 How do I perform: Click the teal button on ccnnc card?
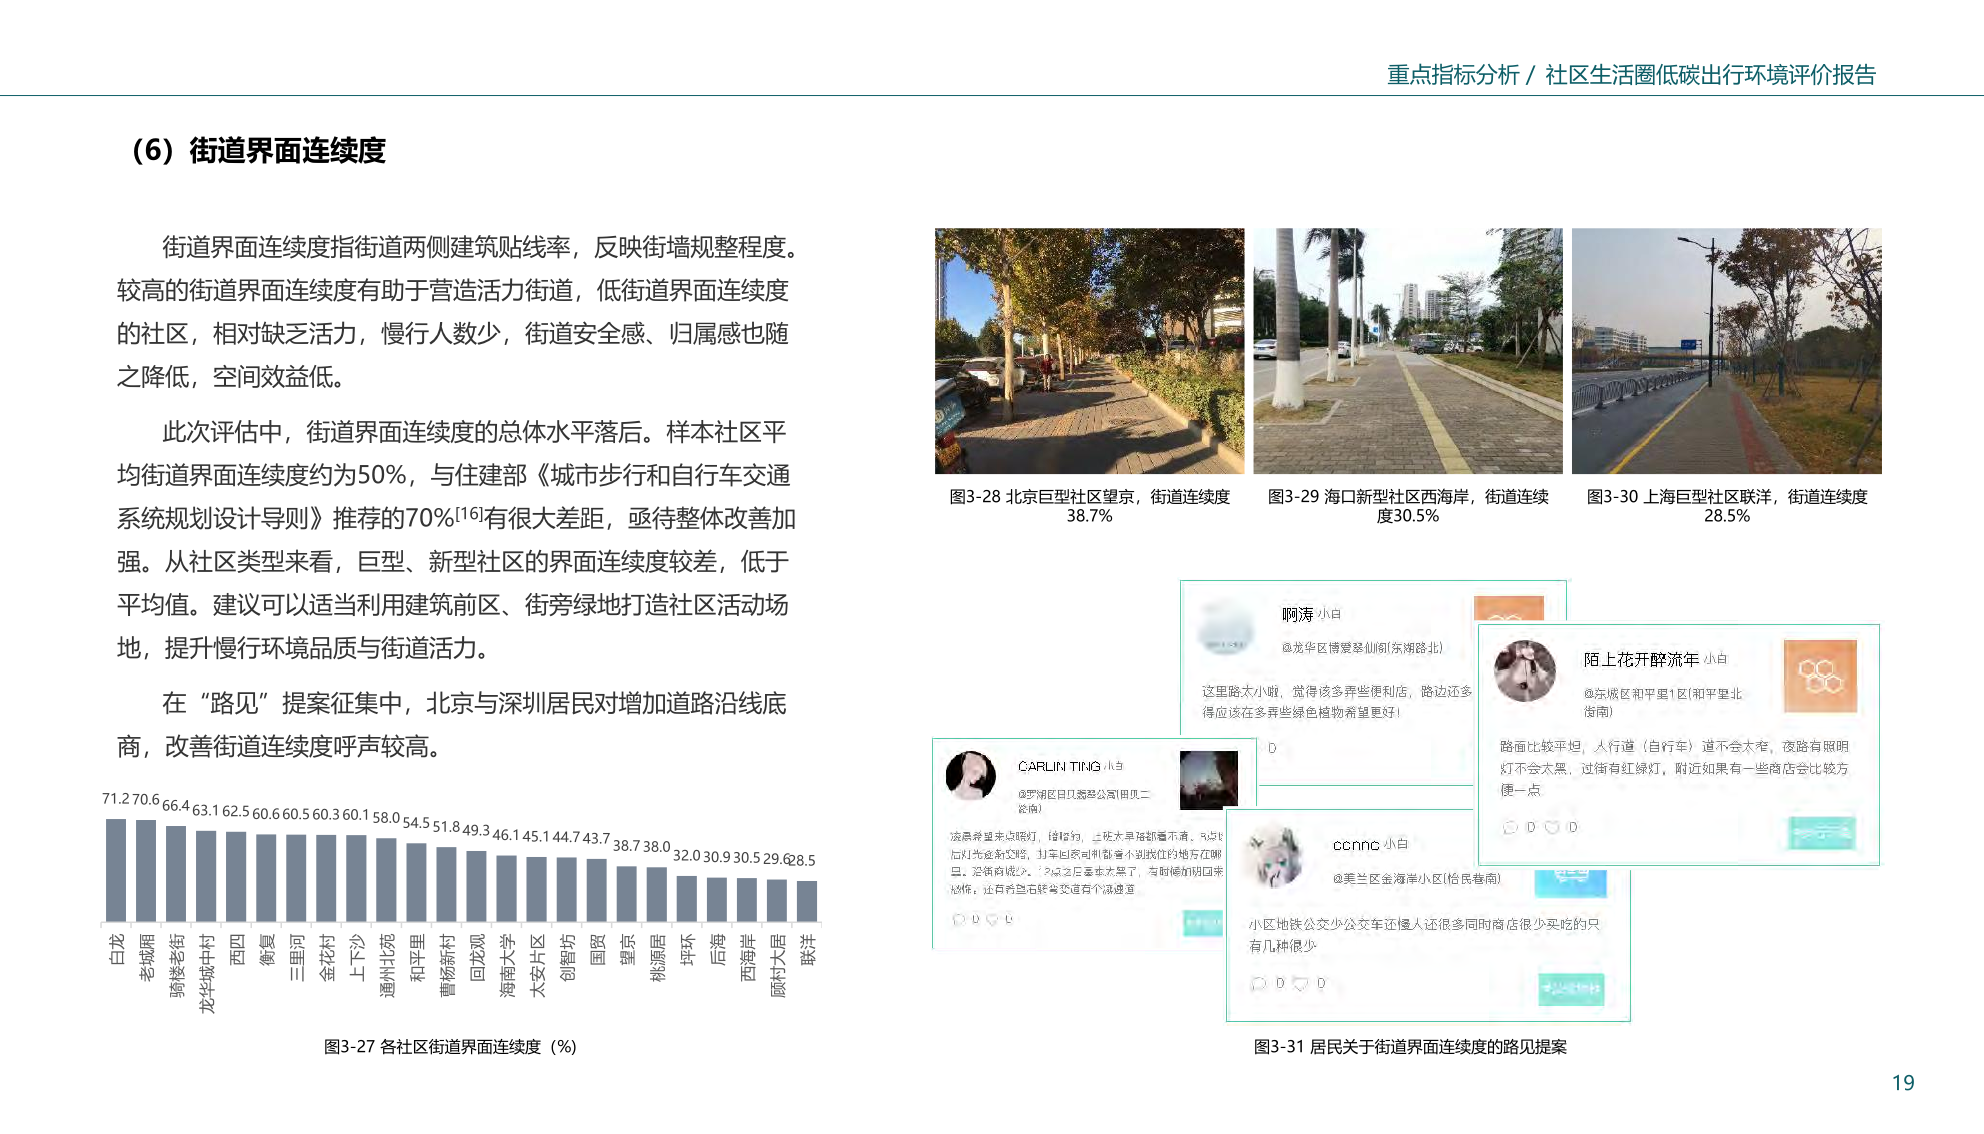pos(1571,989)
